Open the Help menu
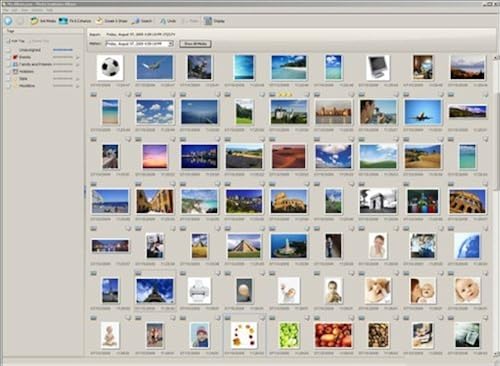The image size is (500, 366). pyautogui.click(x=49, y=10)
